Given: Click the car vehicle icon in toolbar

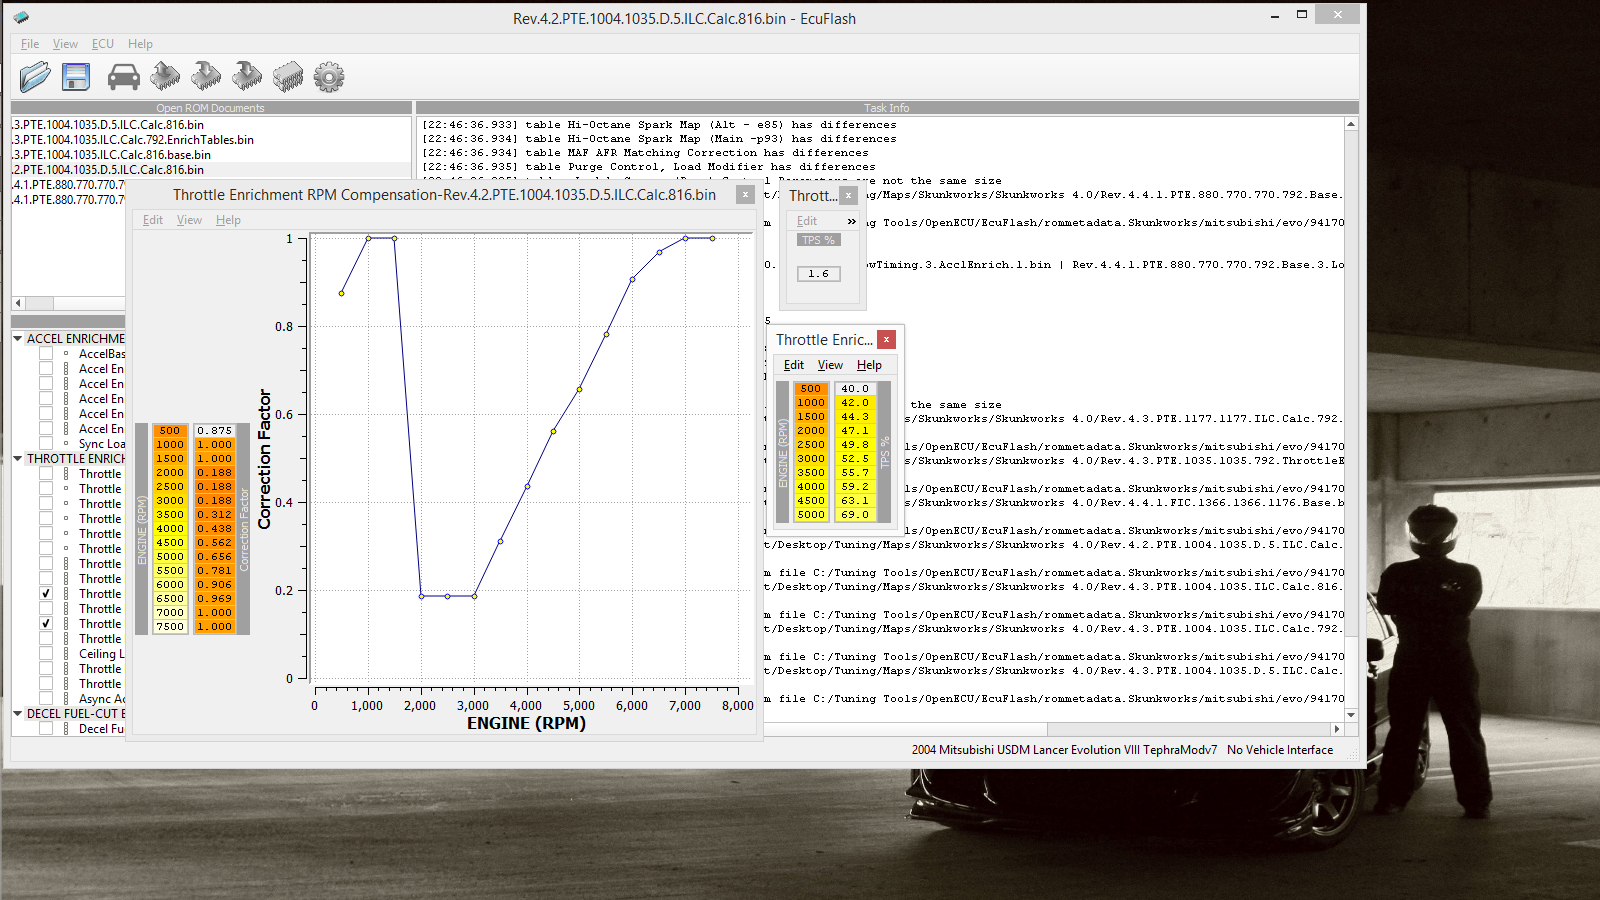Looking at the screenshot, I should 123,77.
